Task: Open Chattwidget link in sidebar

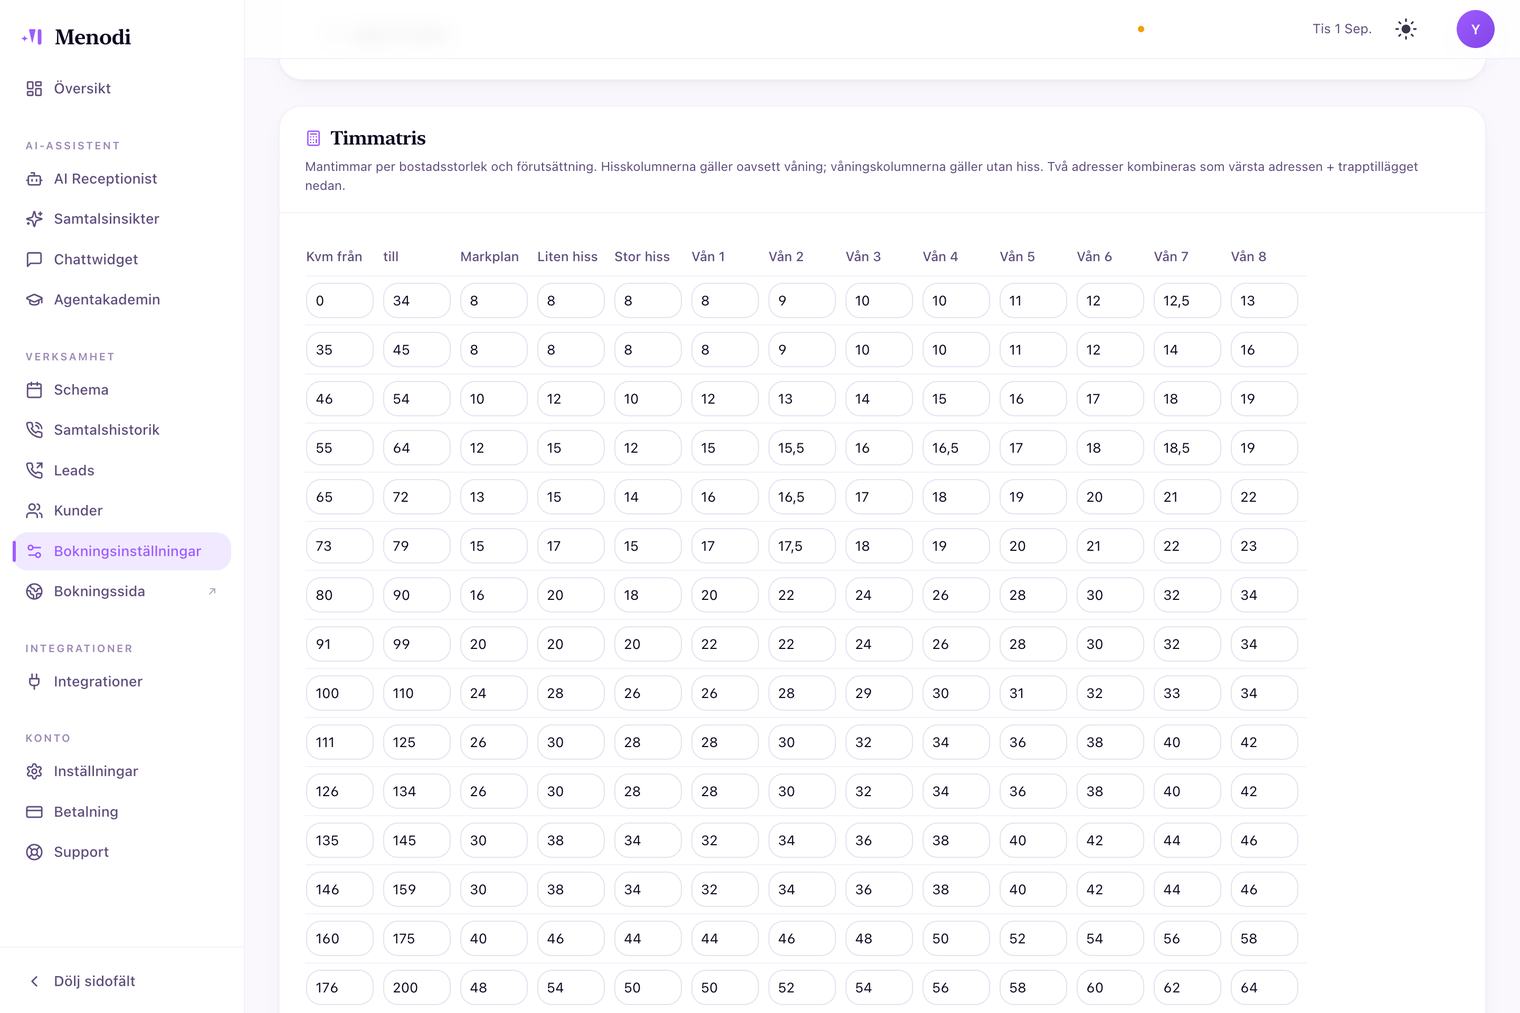Action: point(122,260)
